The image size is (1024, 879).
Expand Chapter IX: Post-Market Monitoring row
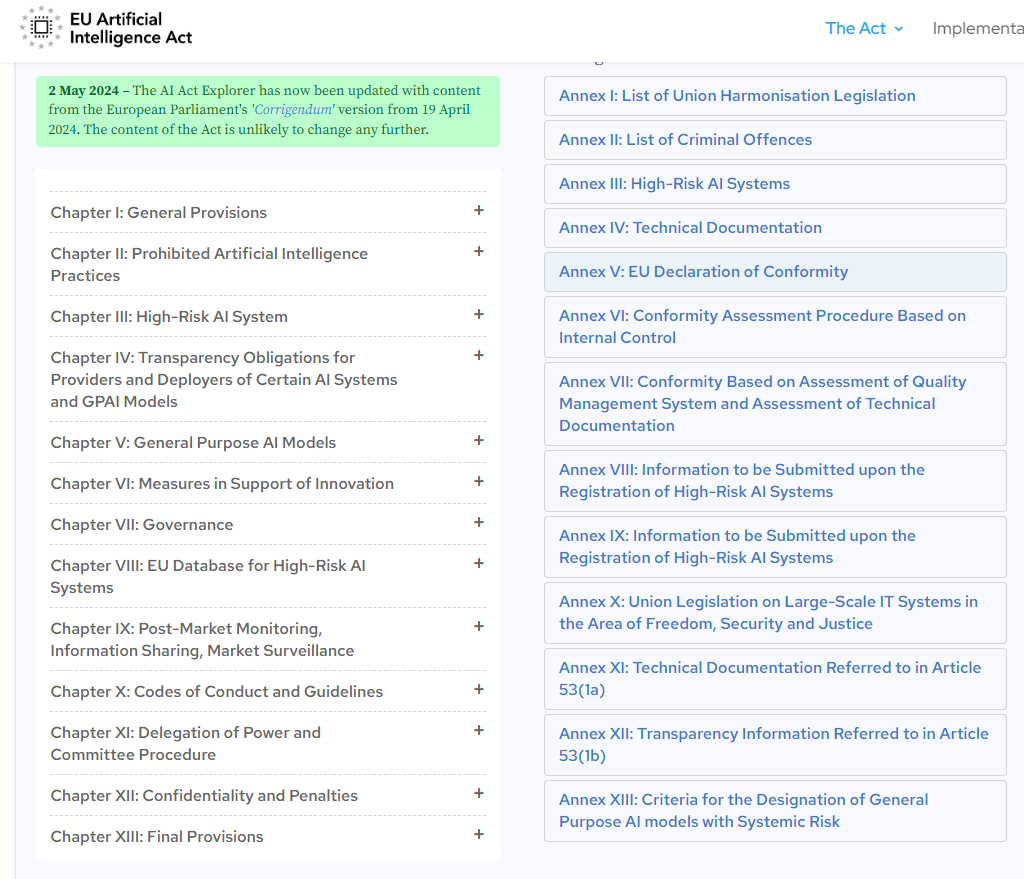pos(202,639)
